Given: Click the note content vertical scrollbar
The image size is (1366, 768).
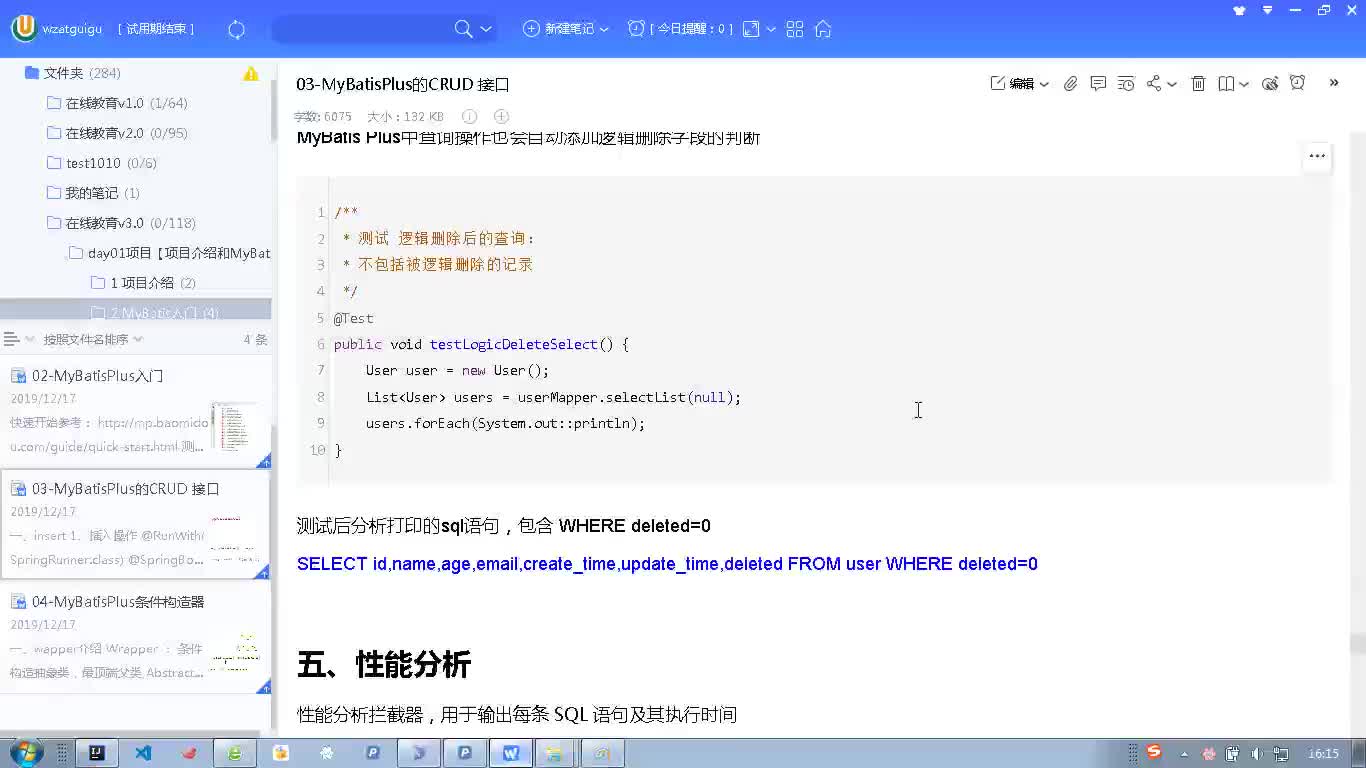Looking at the screenshot, I should click(x=1357, y=643).
